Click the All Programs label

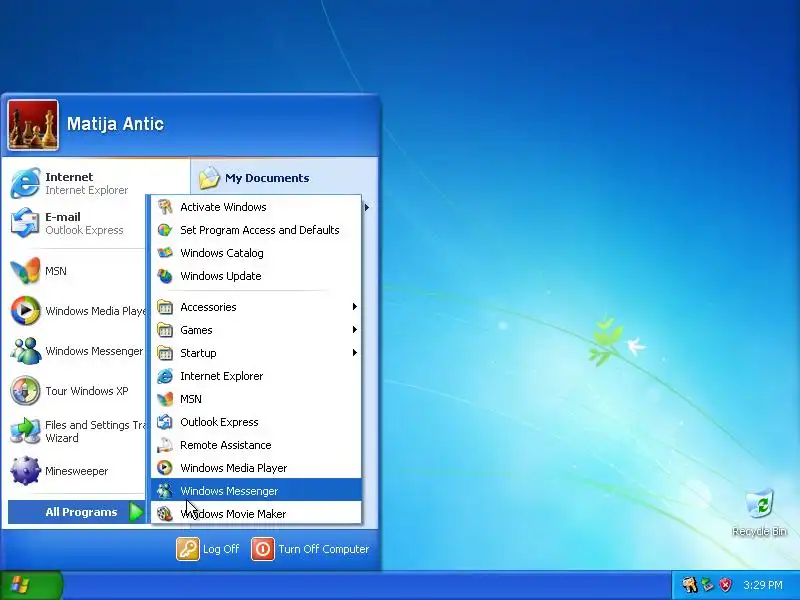click(x=81, y=512)
